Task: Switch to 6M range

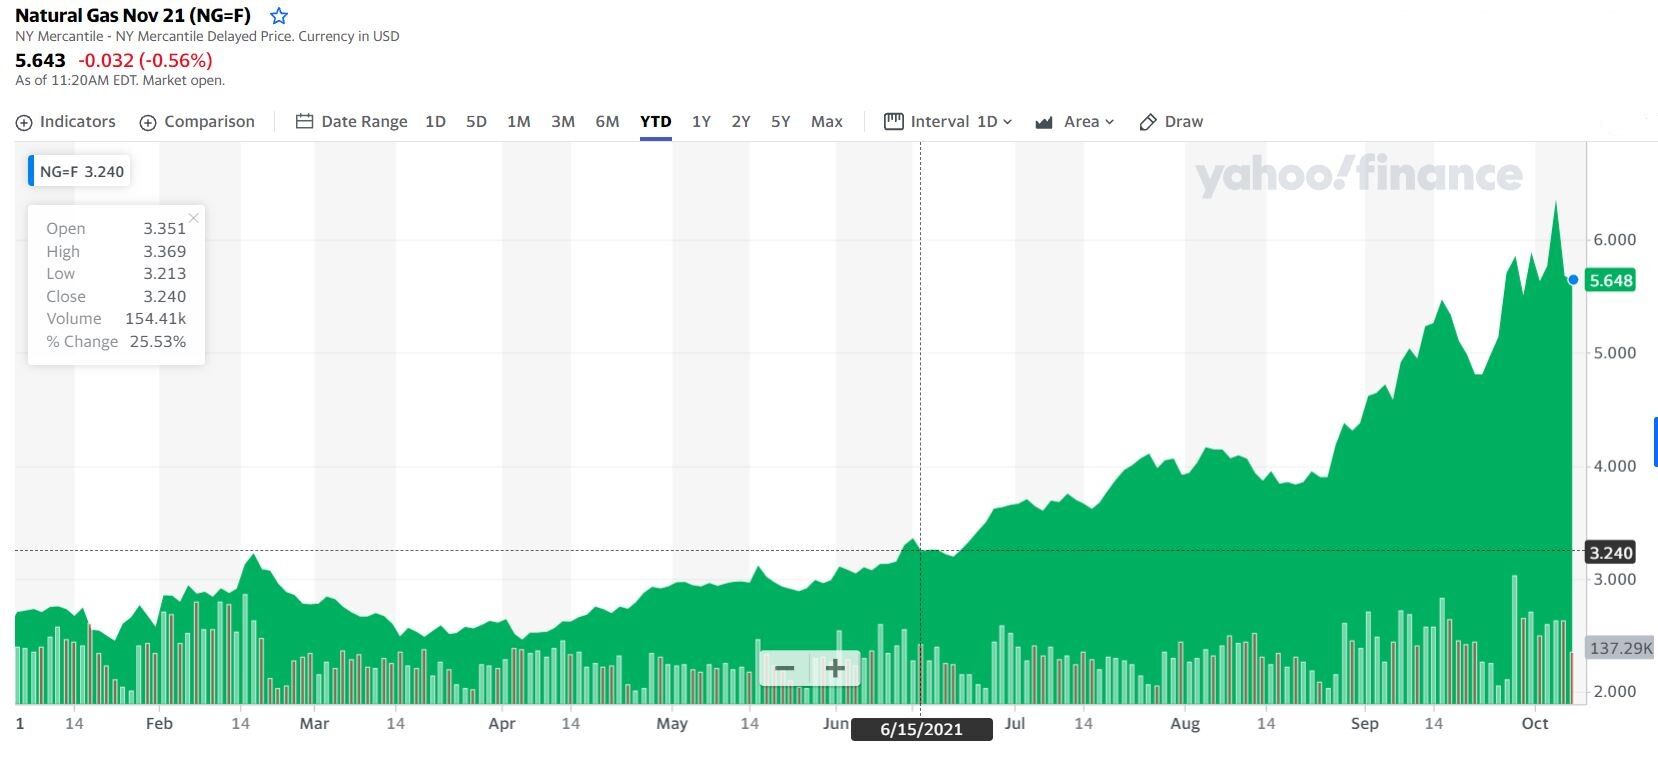Action: click(607, 121)
